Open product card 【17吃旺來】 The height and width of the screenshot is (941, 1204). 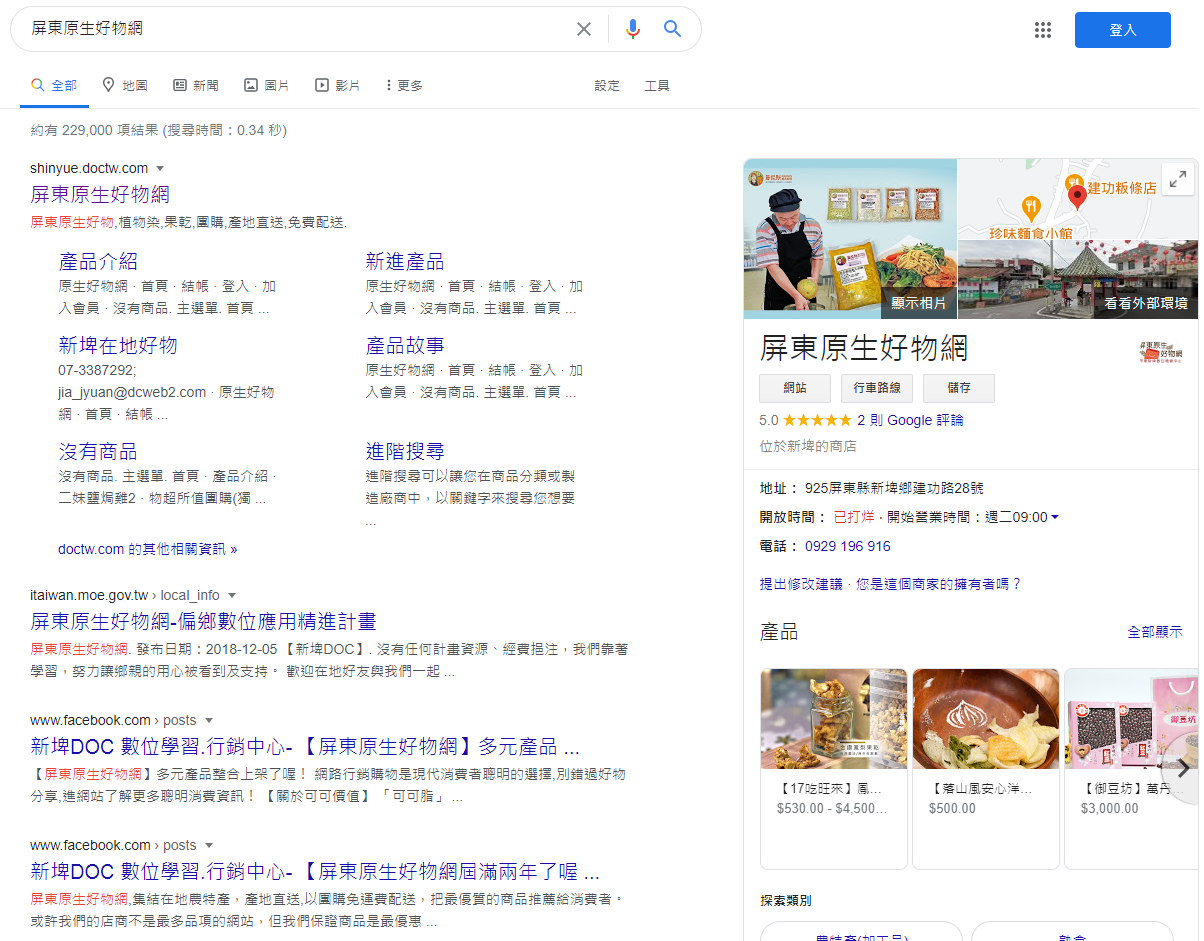click(x=834, y=768)
